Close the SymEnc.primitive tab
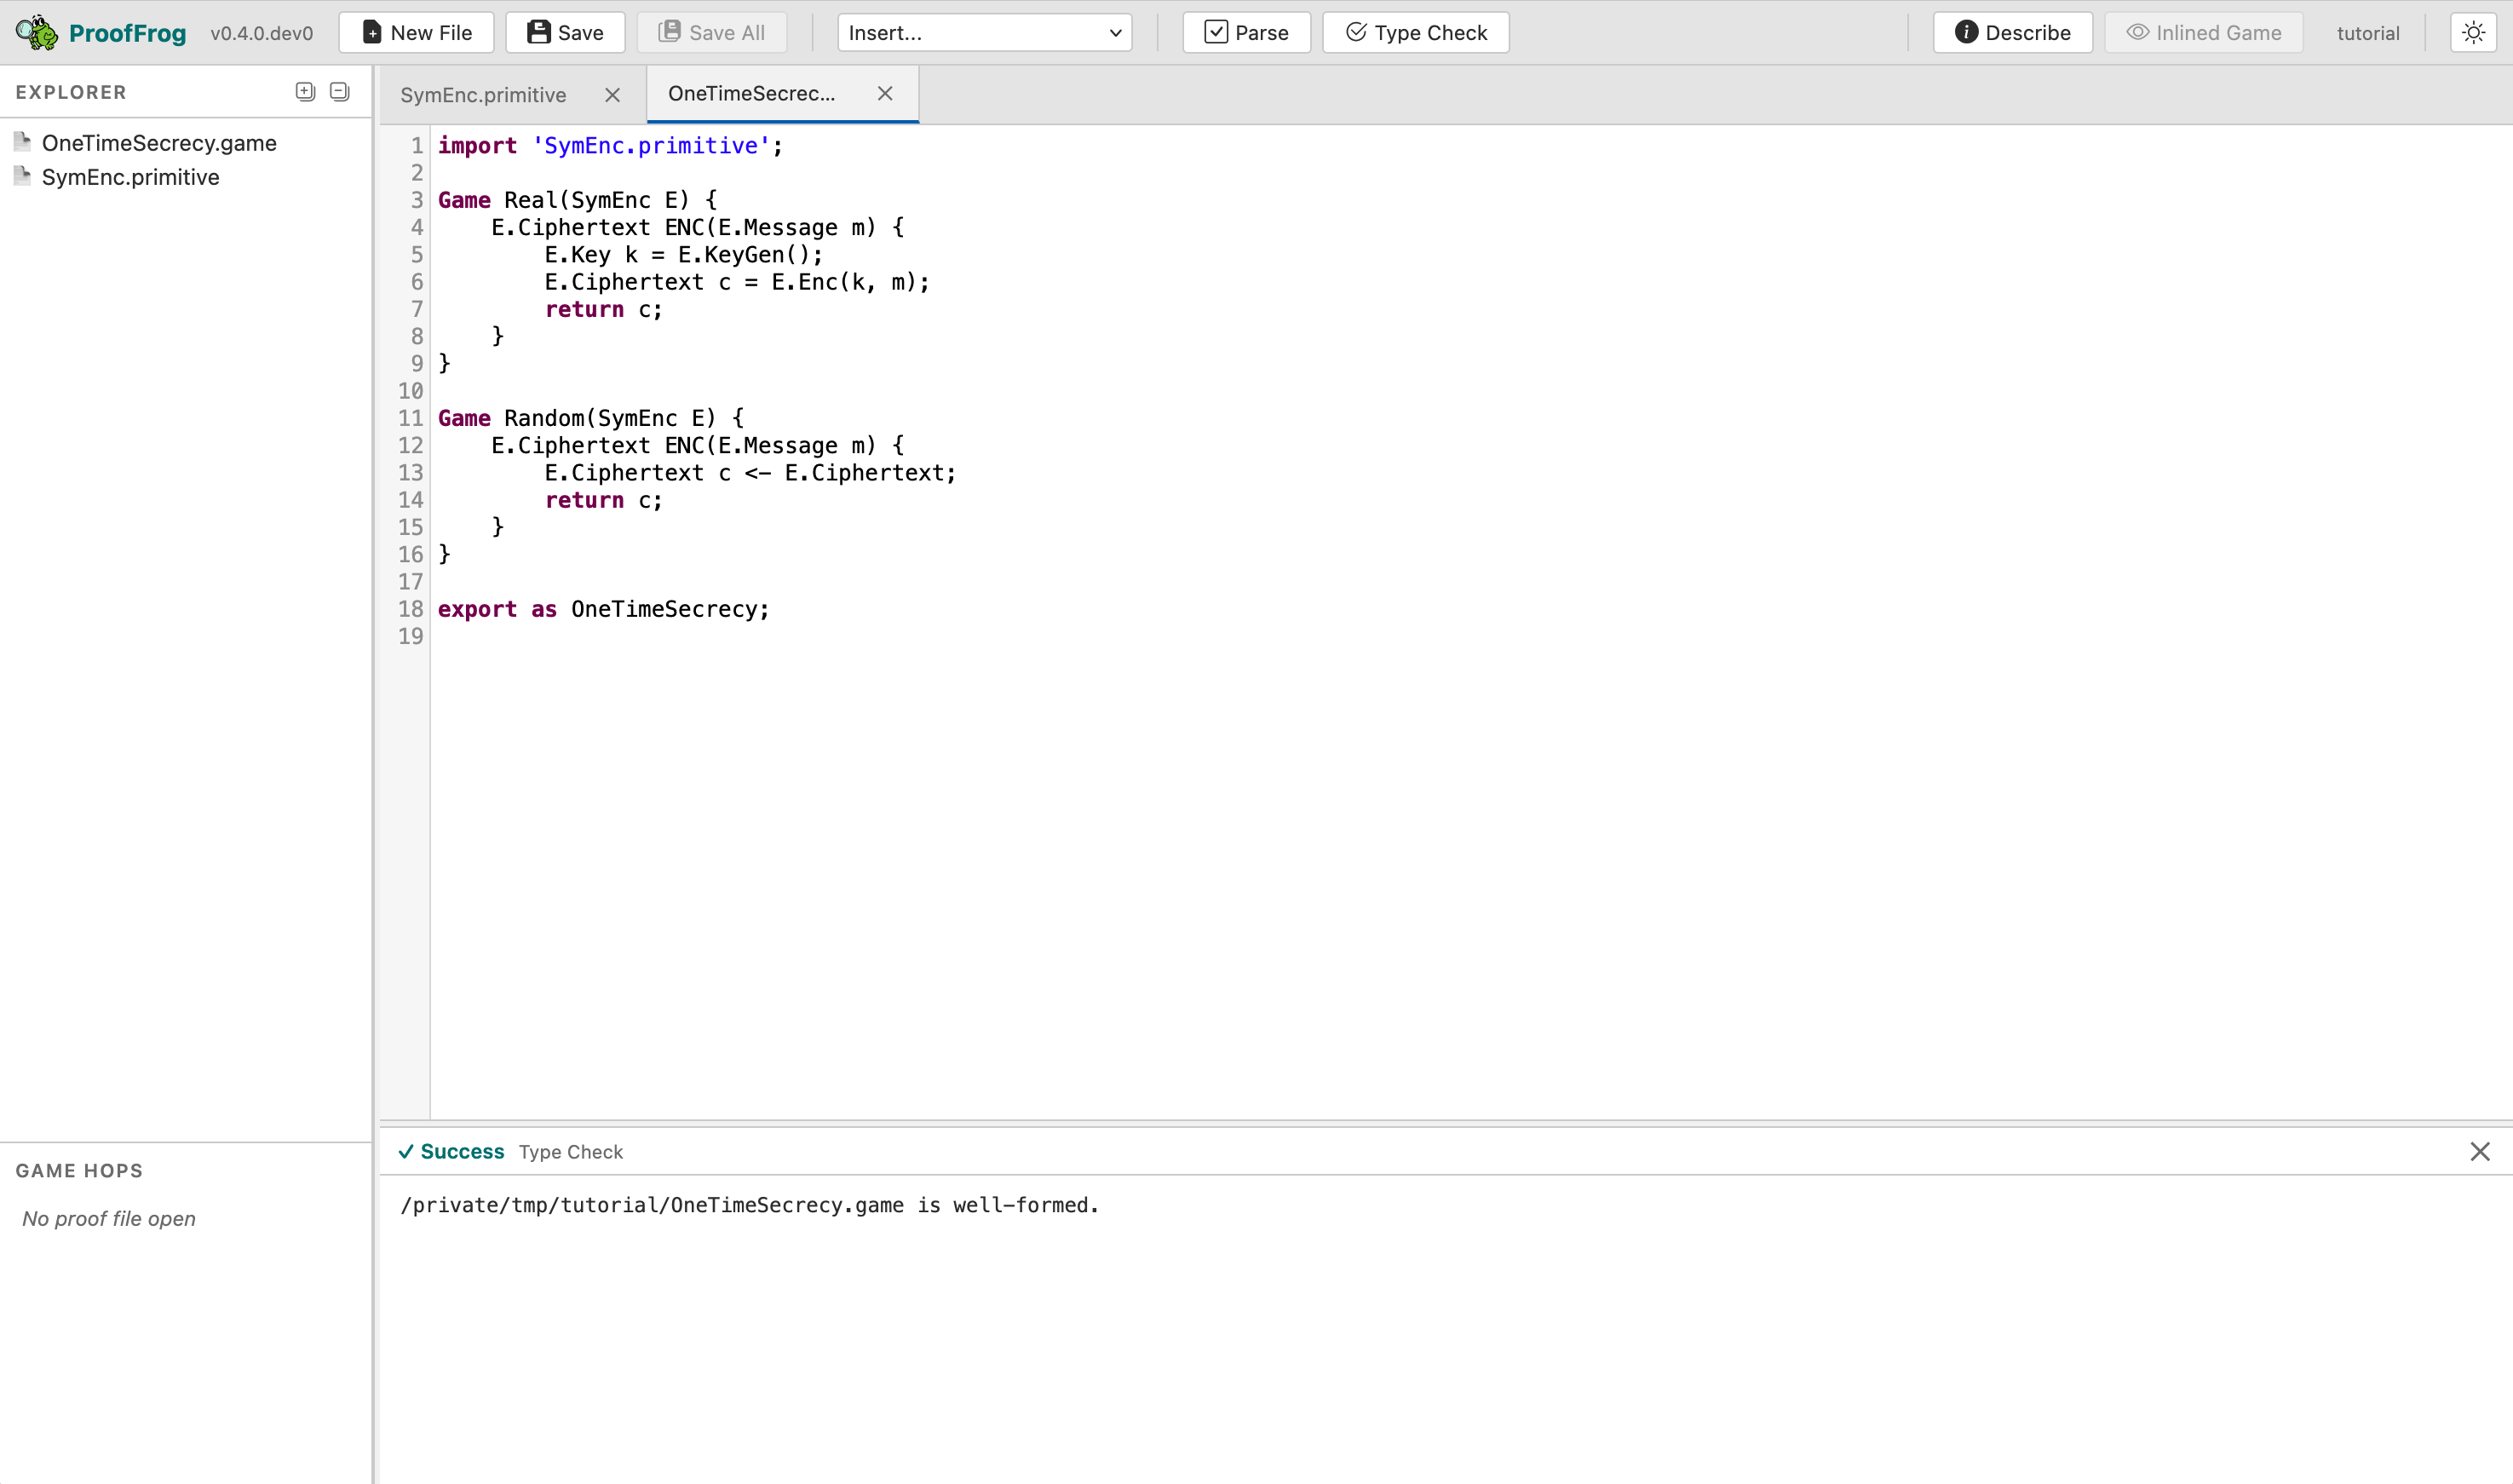The image size is (2513, 1484). pos(612,95)
